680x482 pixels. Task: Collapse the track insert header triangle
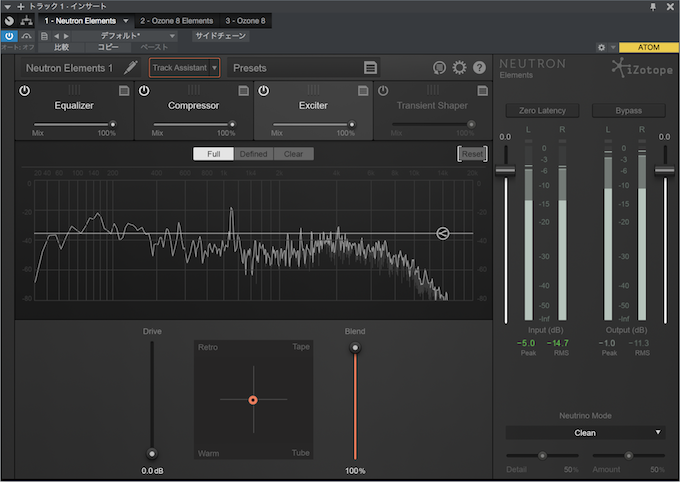[x=7, y=7]
